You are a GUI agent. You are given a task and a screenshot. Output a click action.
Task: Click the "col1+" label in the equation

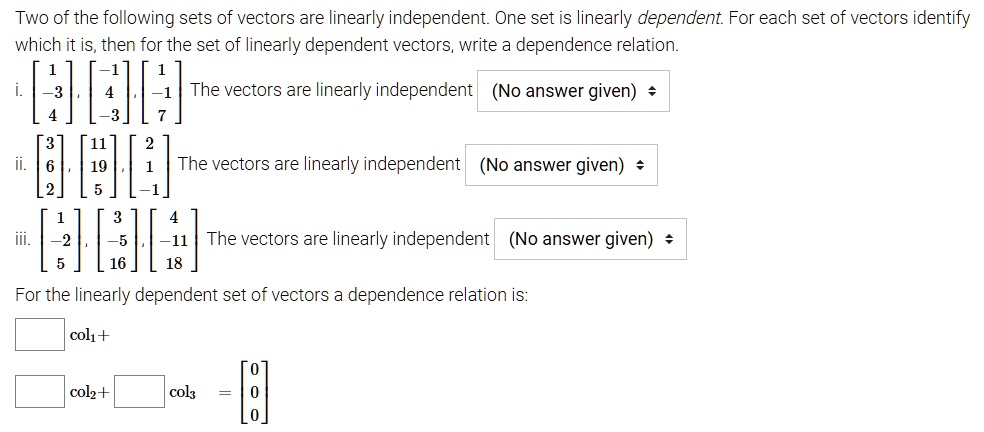tap(90, 336)
